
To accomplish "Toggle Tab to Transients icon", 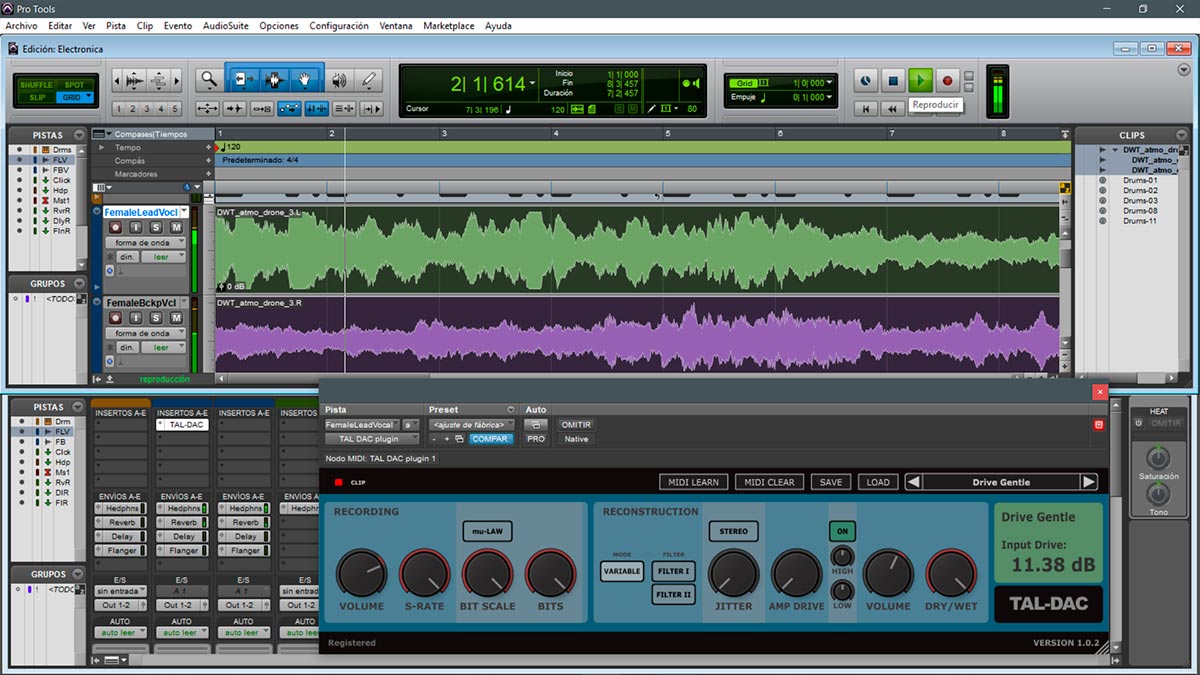I will (x=235, y=109).
